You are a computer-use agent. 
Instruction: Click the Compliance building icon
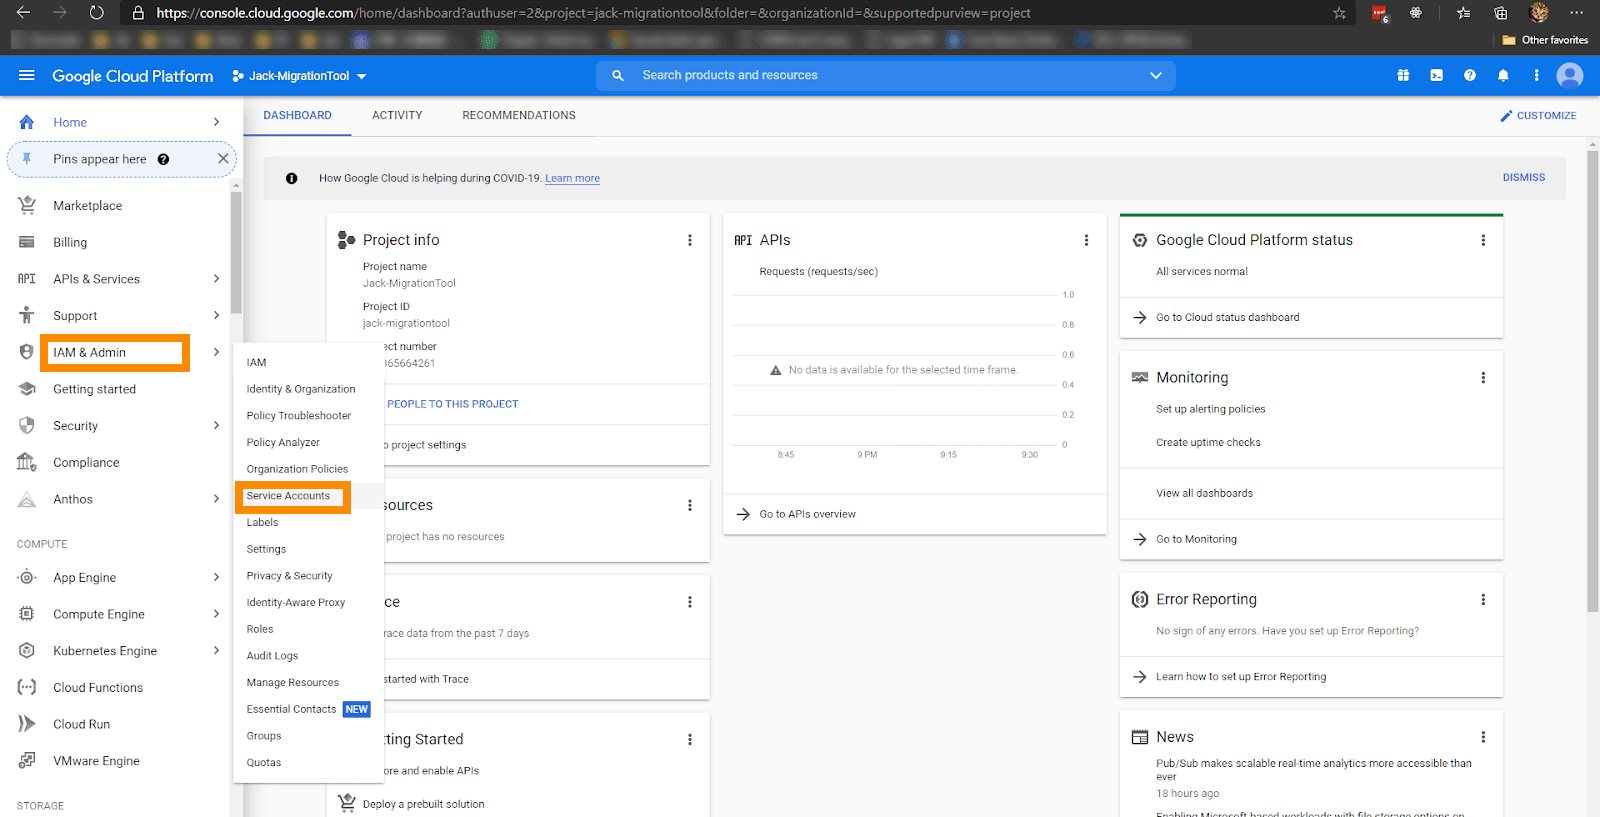(27, 462)
